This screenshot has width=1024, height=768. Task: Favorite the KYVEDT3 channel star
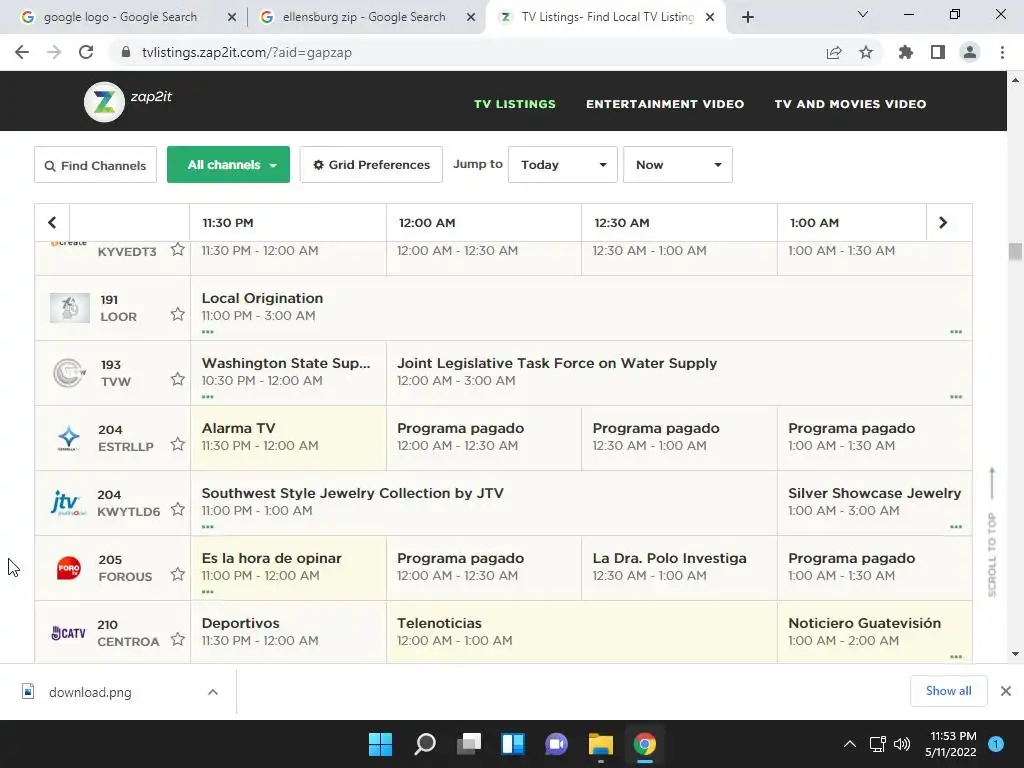tap(178, 249)
